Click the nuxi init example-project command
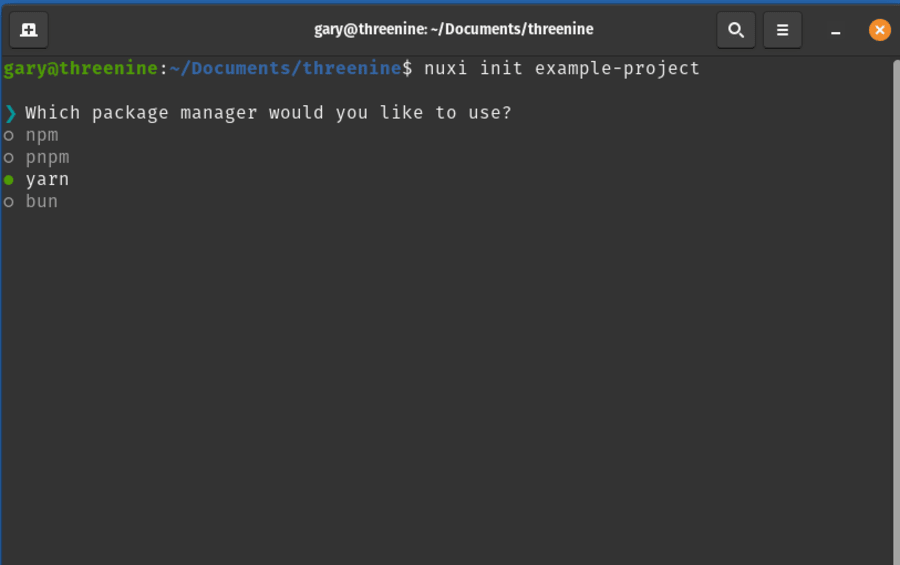 click(561, 69)
